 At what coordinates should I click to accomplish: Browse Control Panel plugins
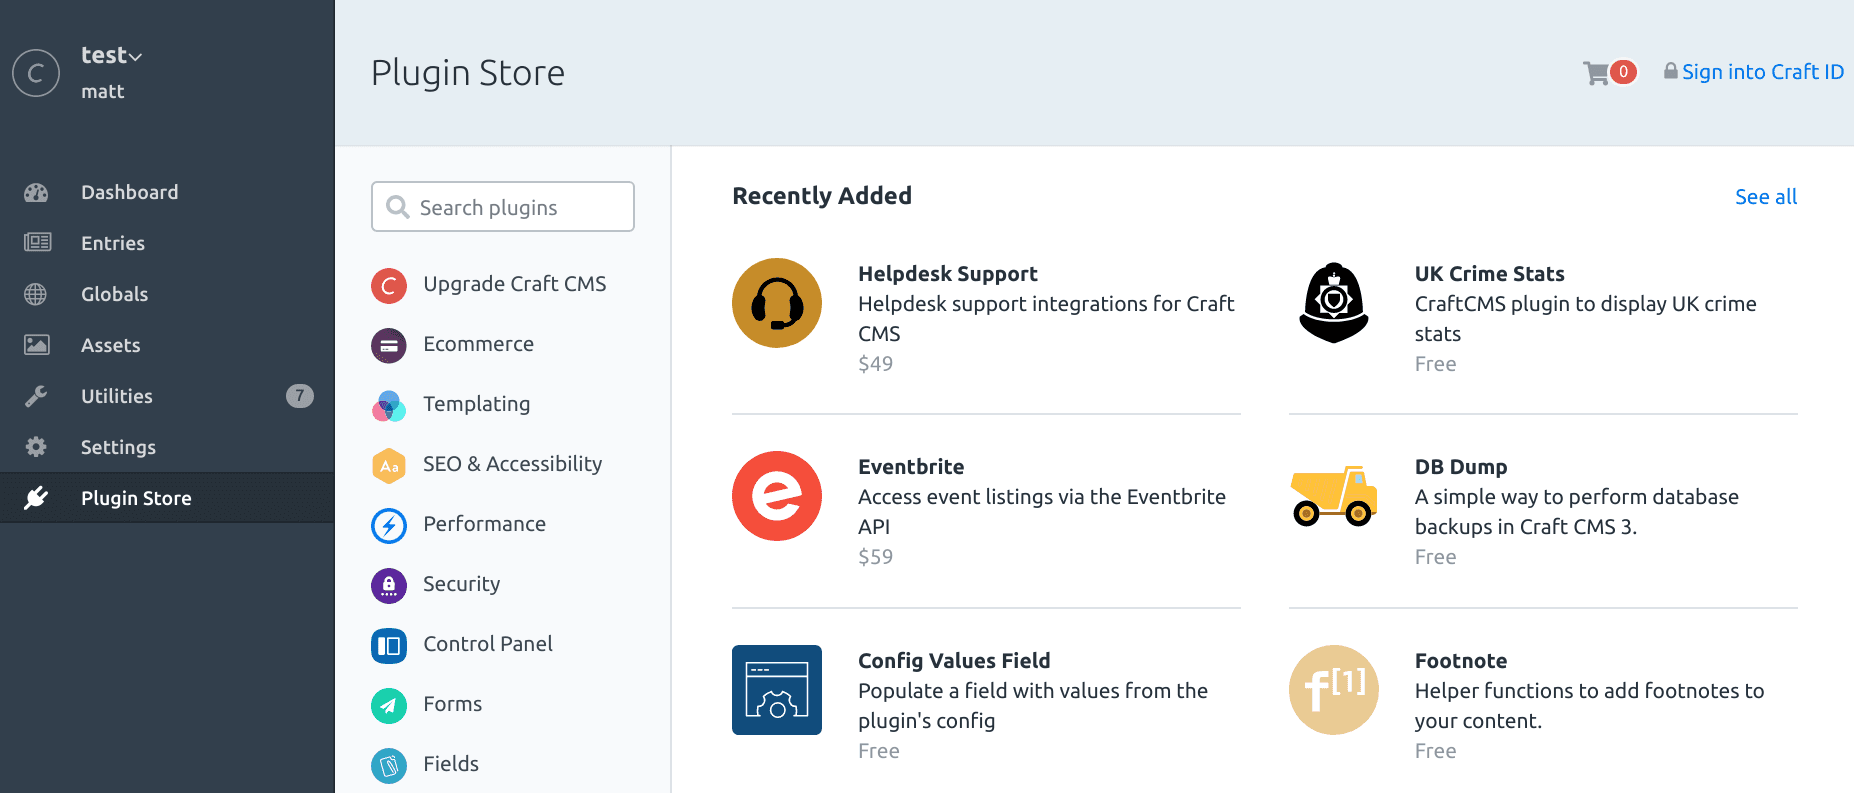click(488, 644)
